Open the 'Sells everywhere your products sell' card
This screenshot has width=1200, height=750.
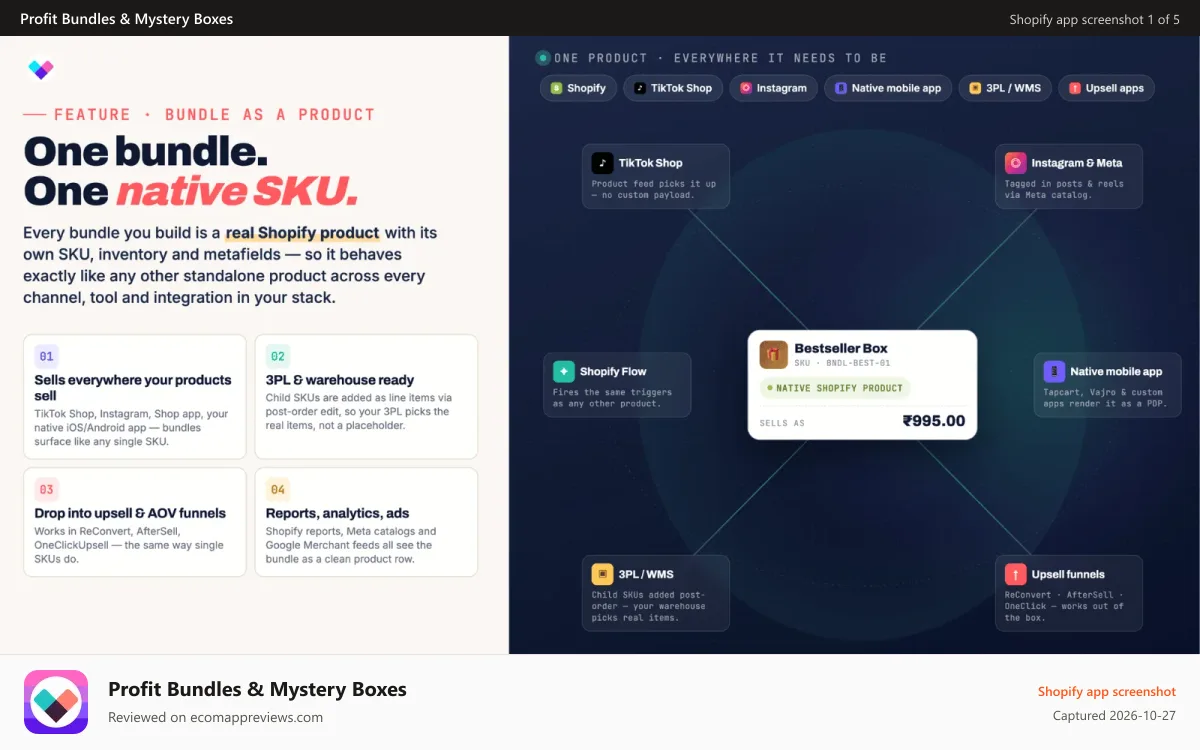click(x=135, y=397)
